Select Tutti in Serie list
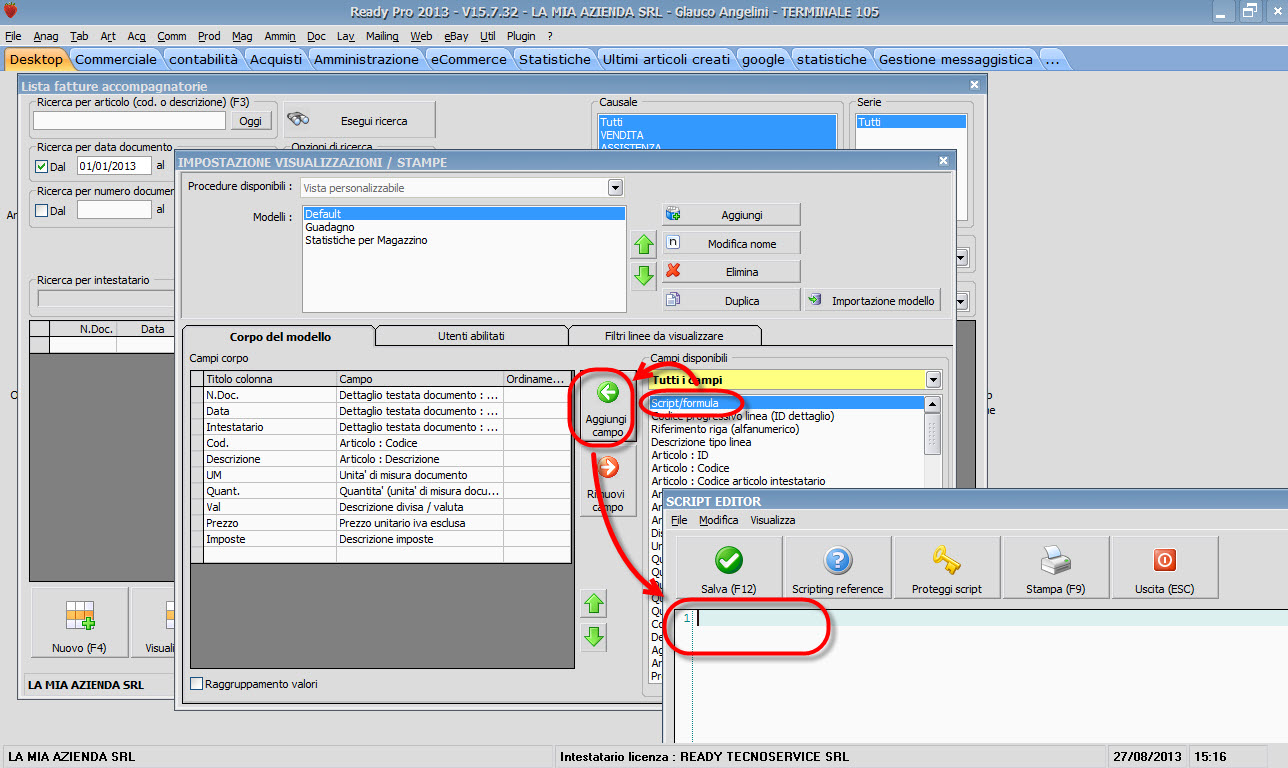1288x768 pixels. [911, 122]
